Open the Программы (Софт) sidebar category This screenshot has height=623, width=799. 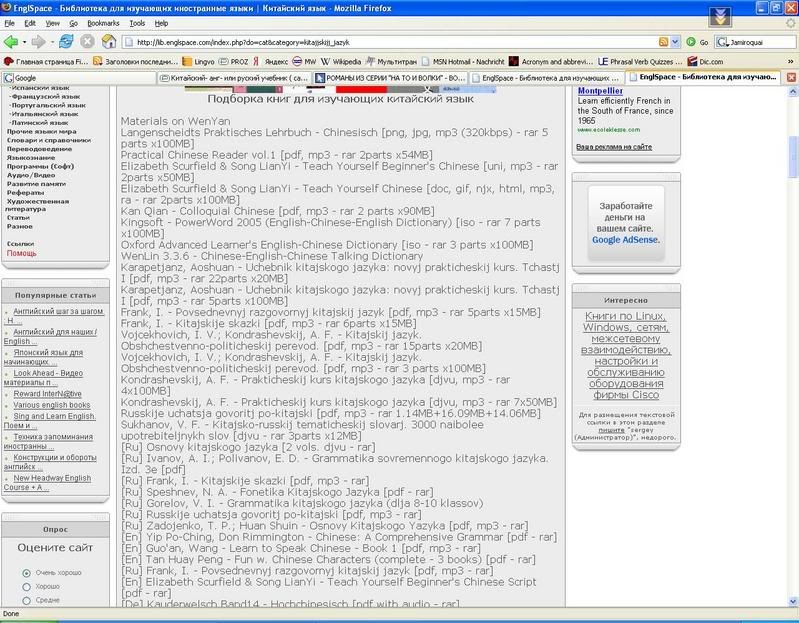coord(40,166)
